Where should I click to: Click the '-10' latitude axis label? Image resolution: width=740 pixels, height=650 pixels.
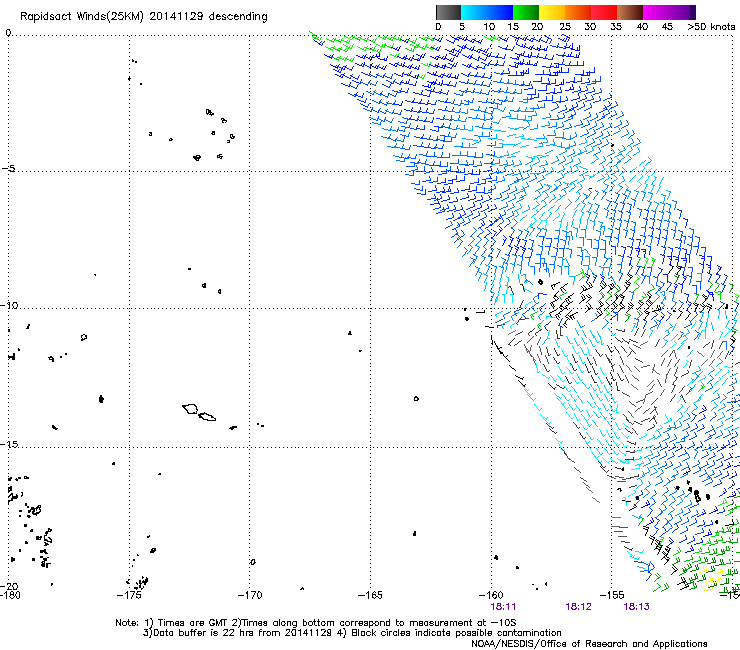tap(9, 305)
